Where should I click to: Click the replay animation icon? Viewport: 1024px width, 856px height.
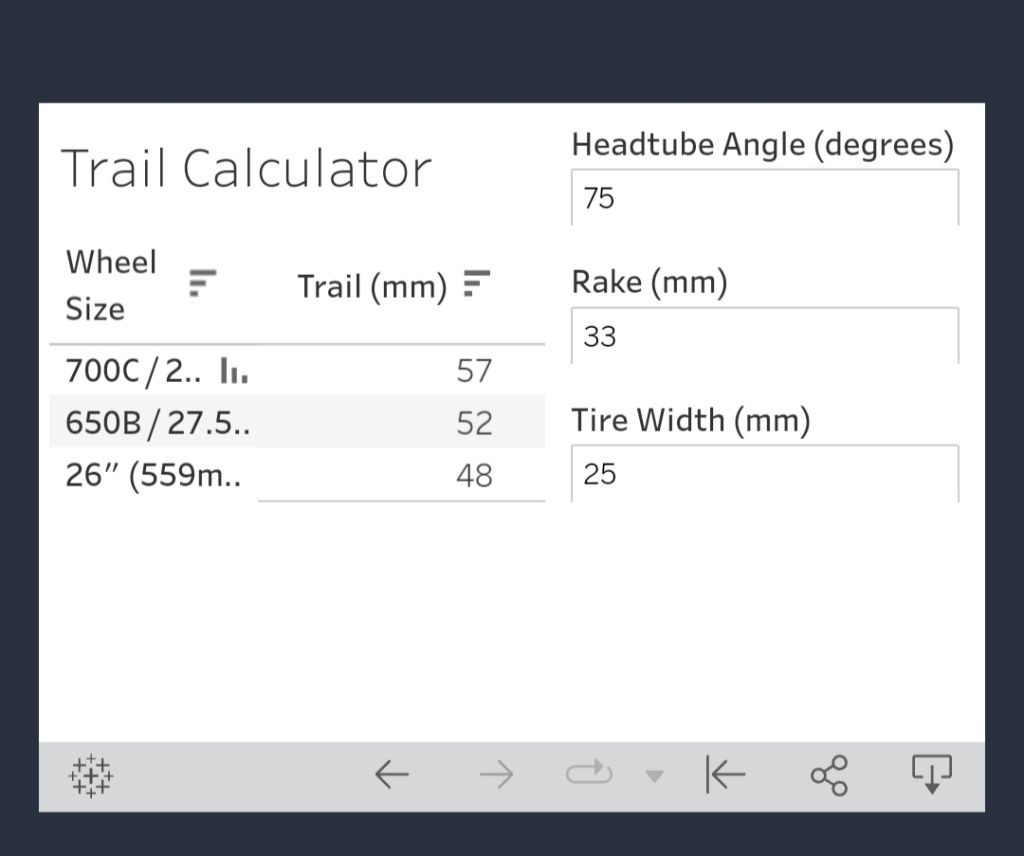[588, 774]
